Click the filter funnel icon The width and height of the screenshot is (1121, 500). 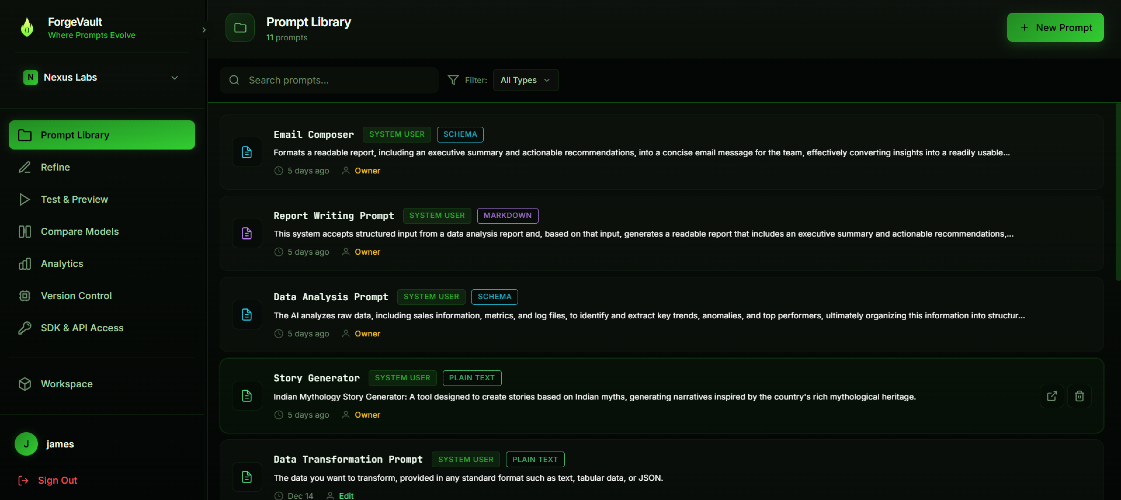(453, 80)
